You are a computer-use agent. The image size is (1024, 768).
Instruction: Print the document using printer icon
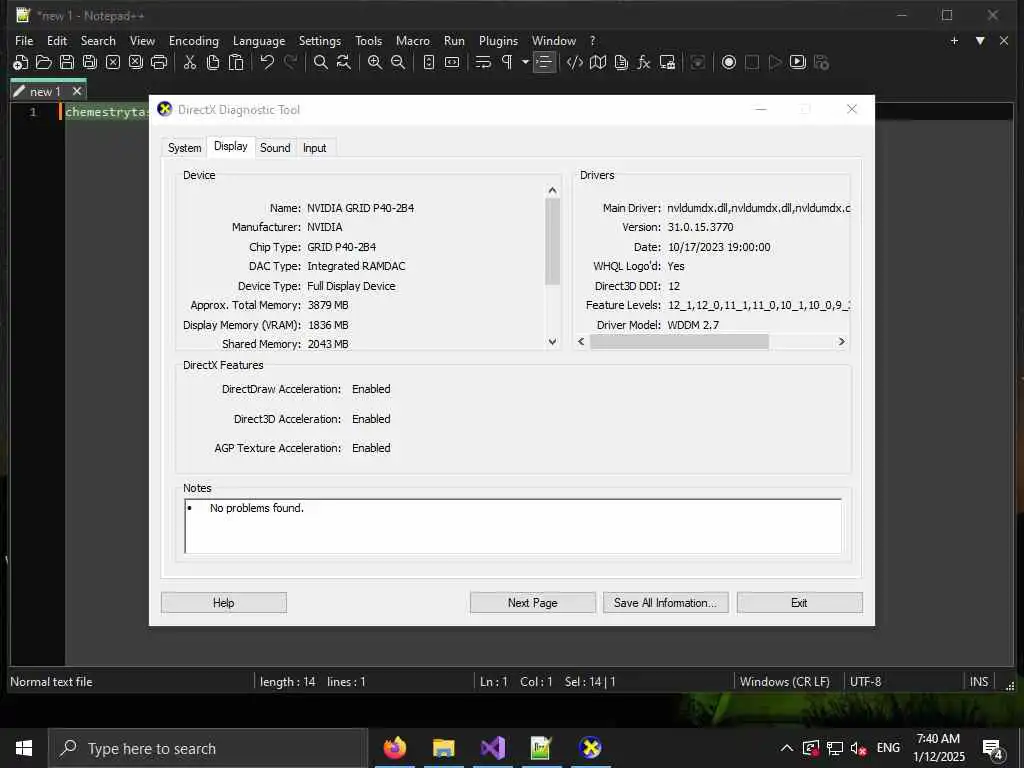point(159,63)
